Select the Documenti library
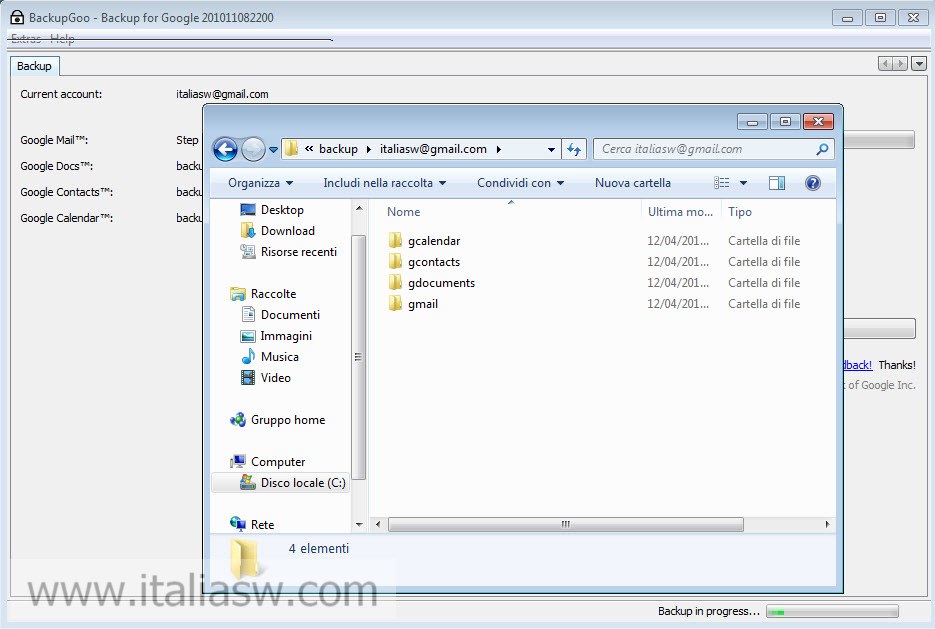Screen dimensions: 935x629 pos(280,315)
